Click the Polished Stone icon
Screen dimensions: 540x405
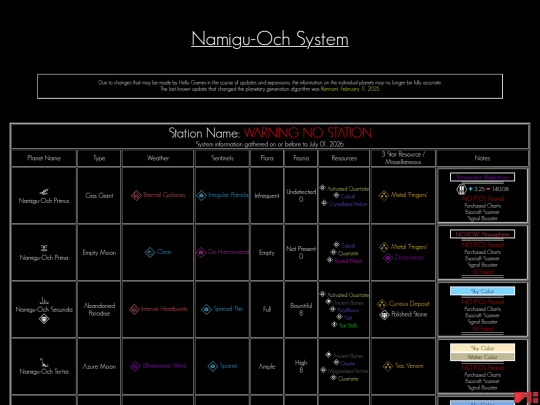pos(384,315)
